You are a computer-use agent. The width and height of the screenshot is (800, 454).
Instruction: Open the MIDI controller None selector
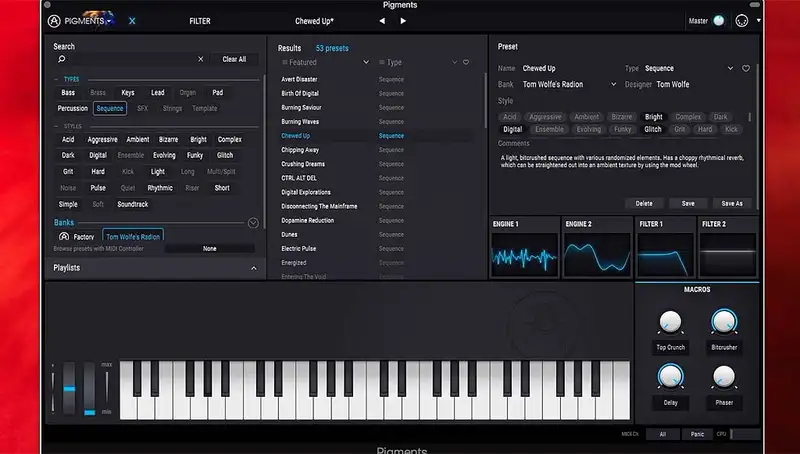210,249
